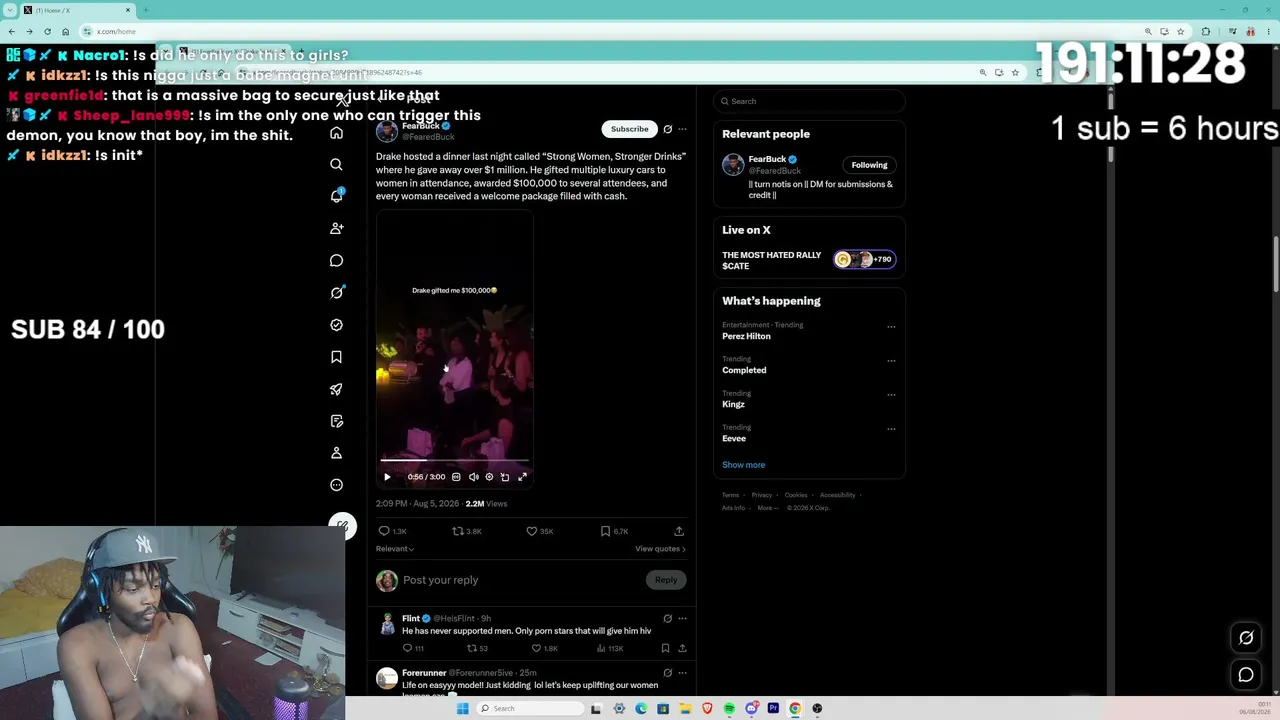Image resolution: width=1280 pixels, height=720 pixels.
Task: Open THE MOST HATED RALLY live space
Action: click(808, 260)
